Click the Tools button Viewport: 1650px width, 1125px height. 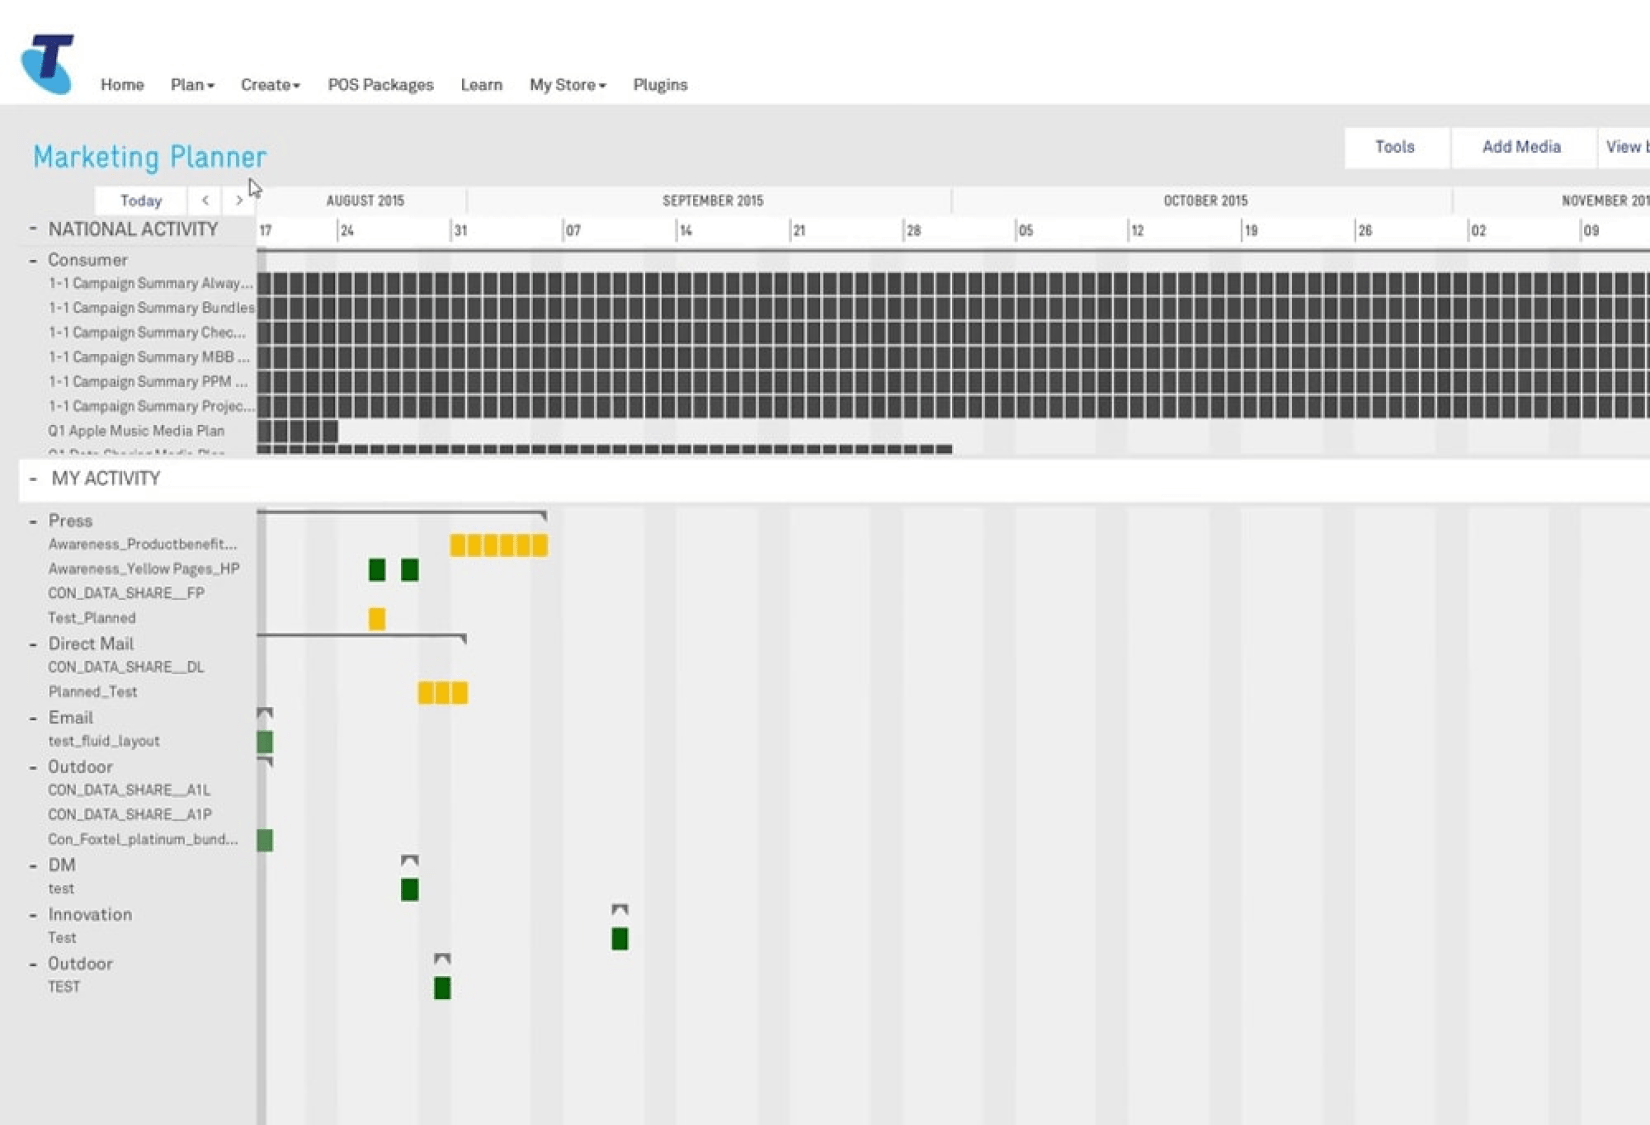[1394, 147]
